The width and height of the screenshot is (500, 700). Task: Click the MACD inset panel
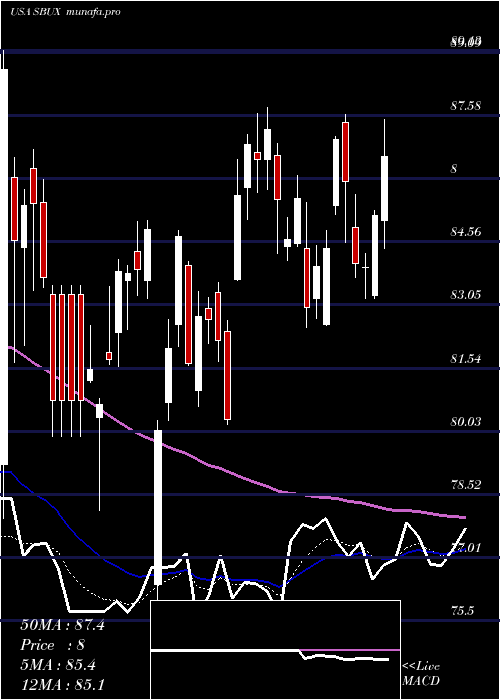point(275,650)
